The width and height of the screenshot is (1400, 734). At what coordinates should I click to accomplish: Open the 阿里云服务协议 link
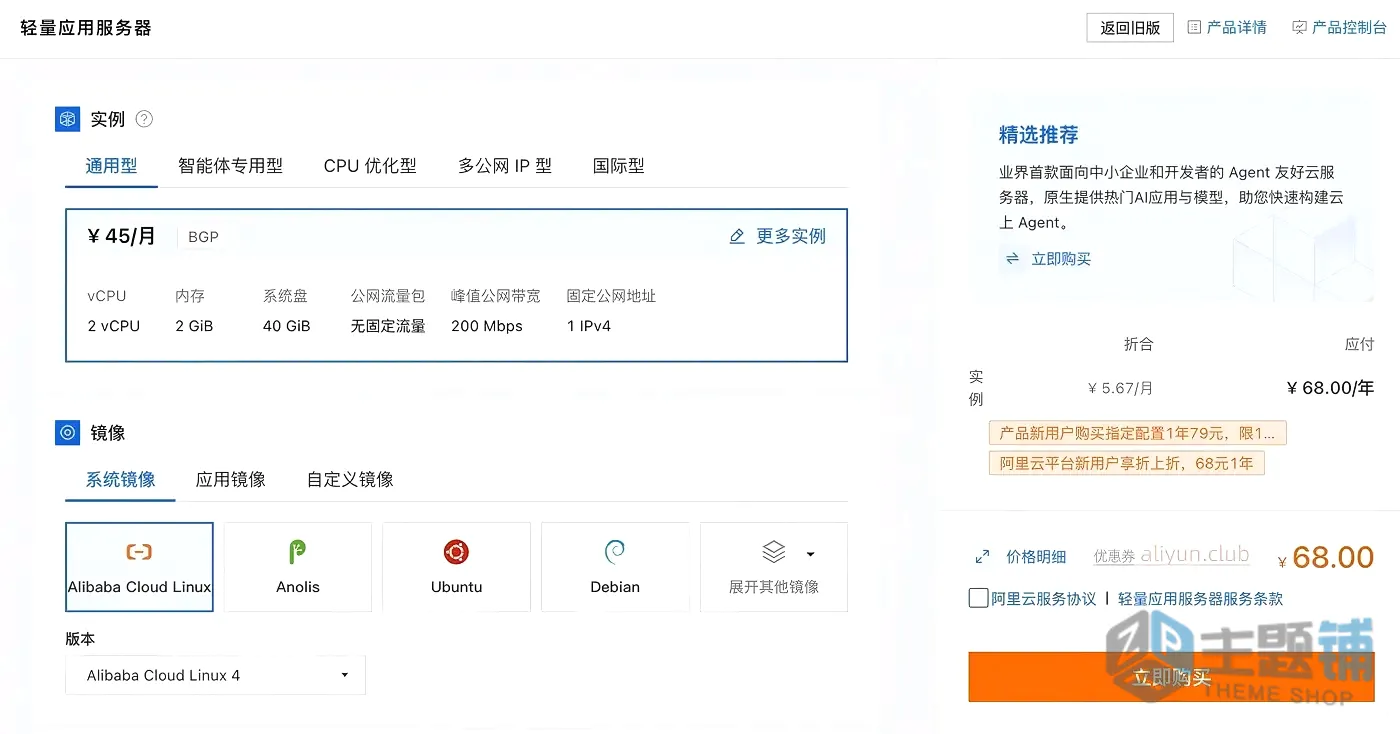(1044, 599)
